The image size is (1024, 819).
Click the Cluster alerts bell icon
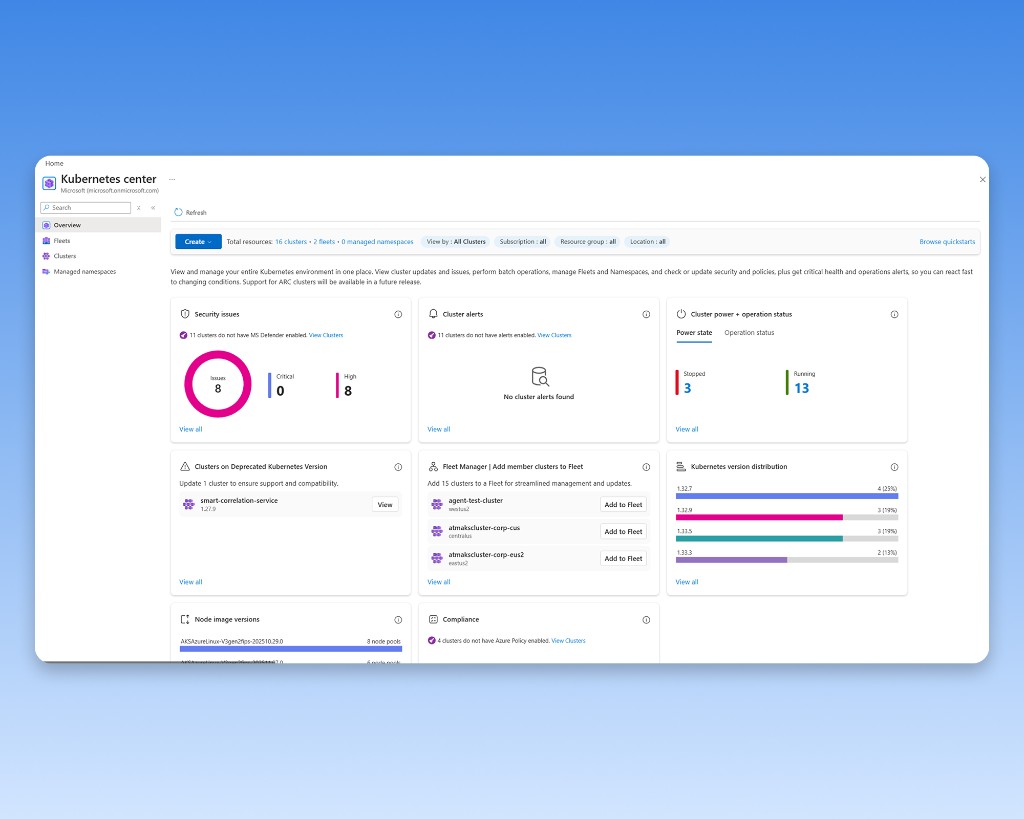[x=433, y=314]
